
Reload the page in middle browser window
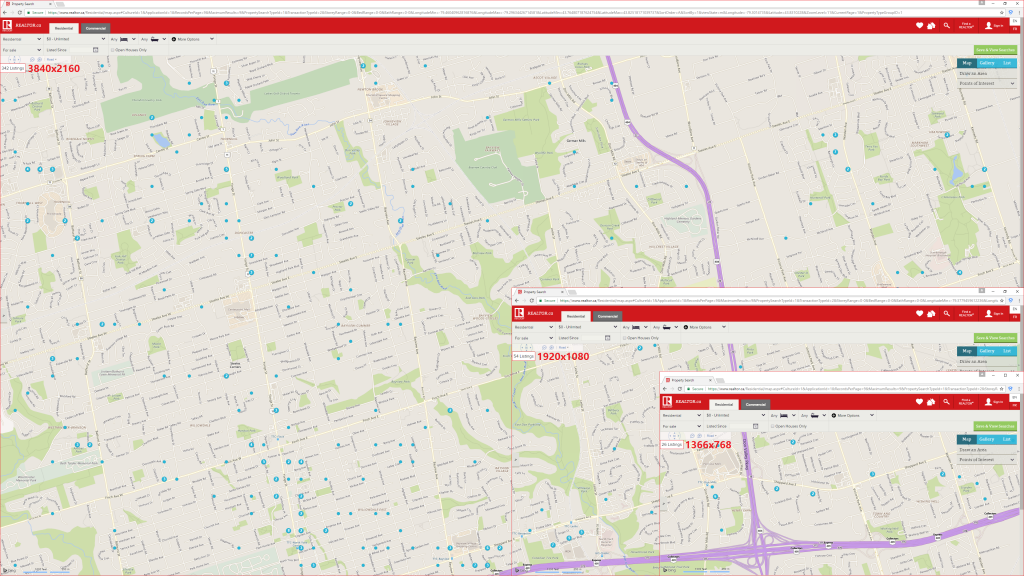[x=532, y=300]
